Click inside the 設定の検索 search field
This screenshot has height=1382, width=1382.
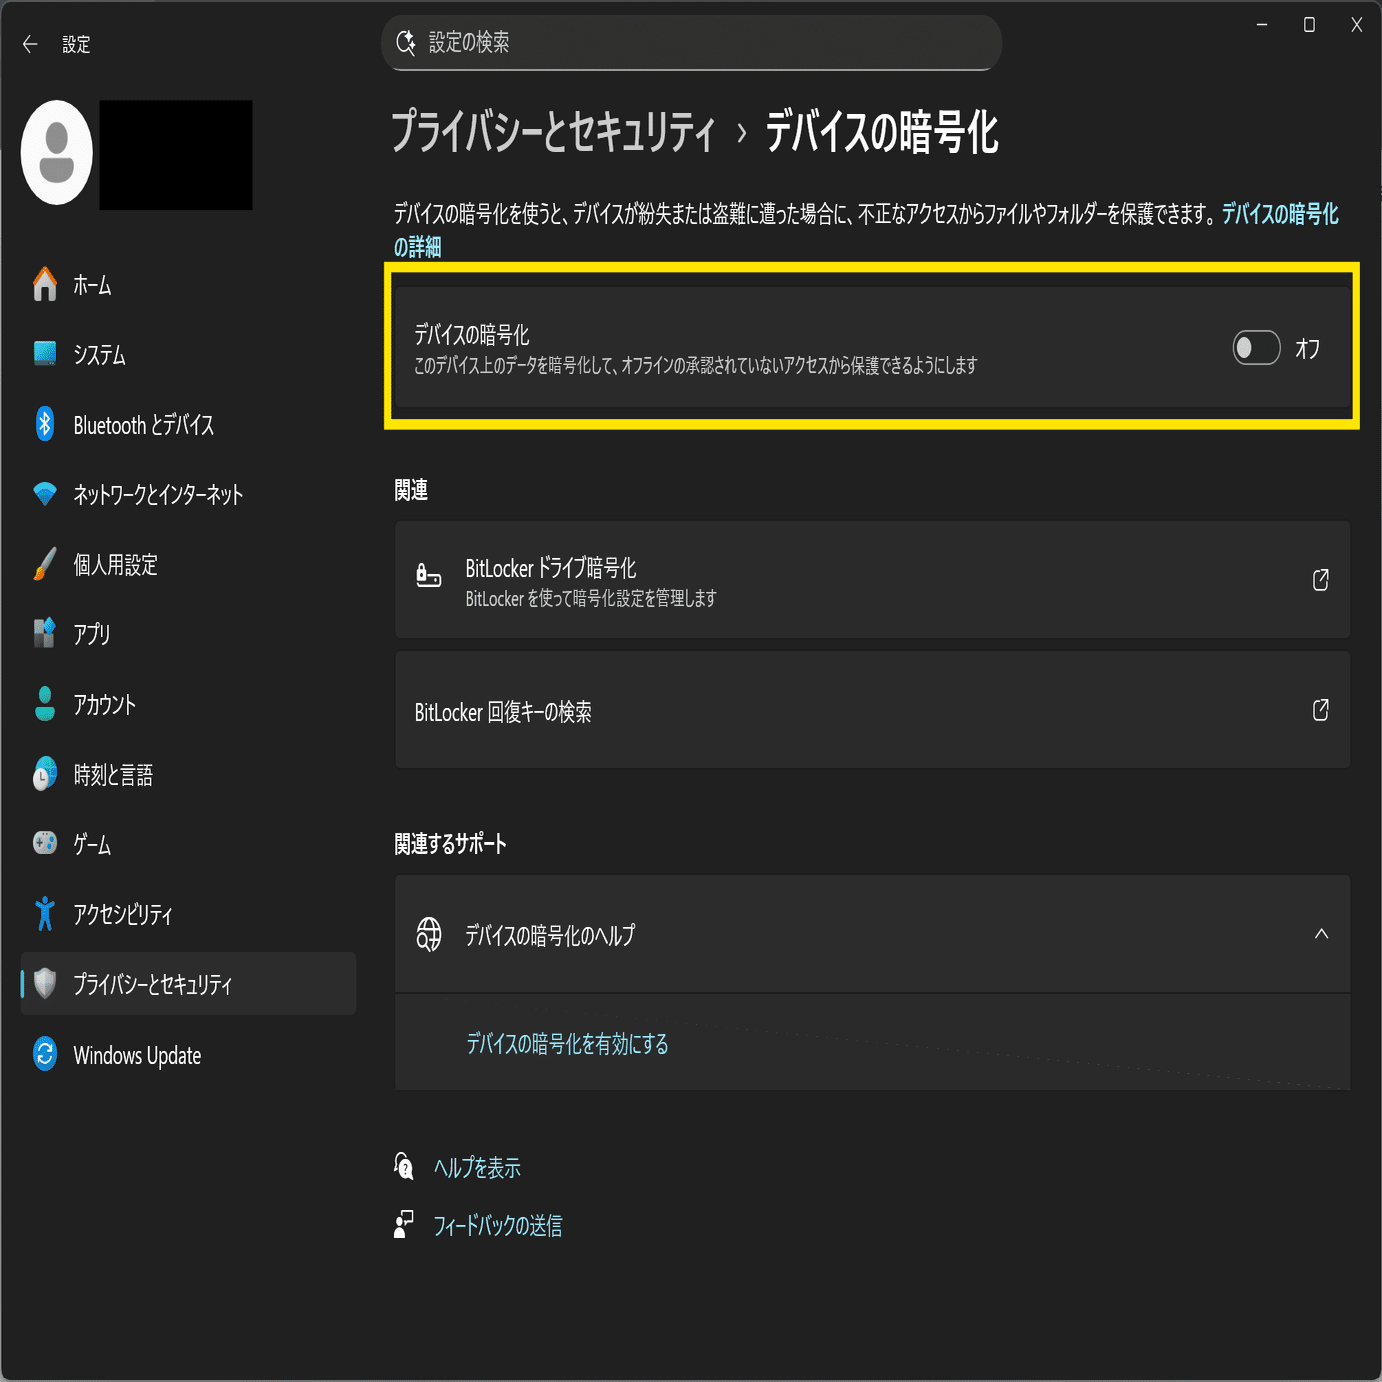point(690,43)
